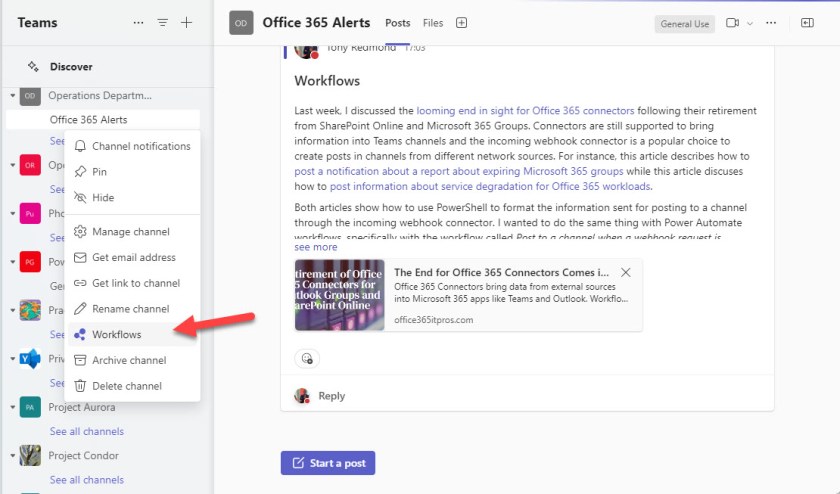Click the pink Pu team avatar
Viewport: 840px width, 494px height.
coord(30,213)
